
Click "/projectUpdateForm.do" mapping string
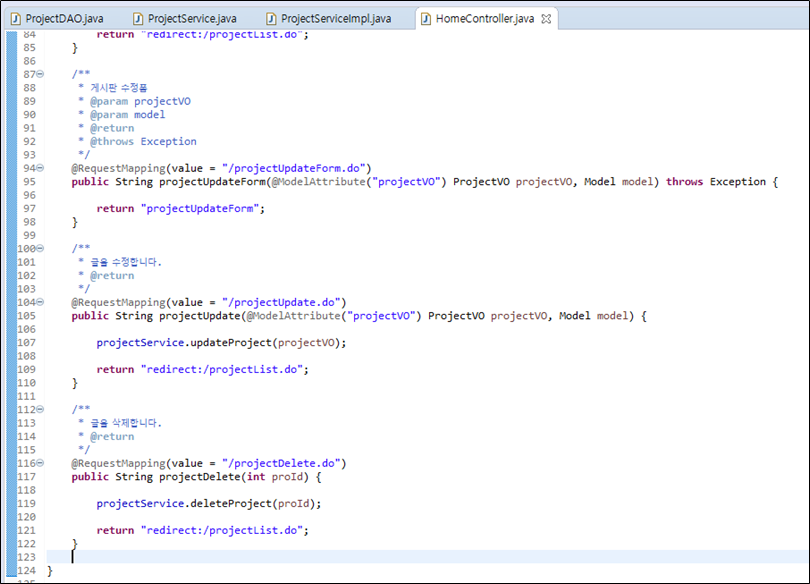click(x=294, y=168)
